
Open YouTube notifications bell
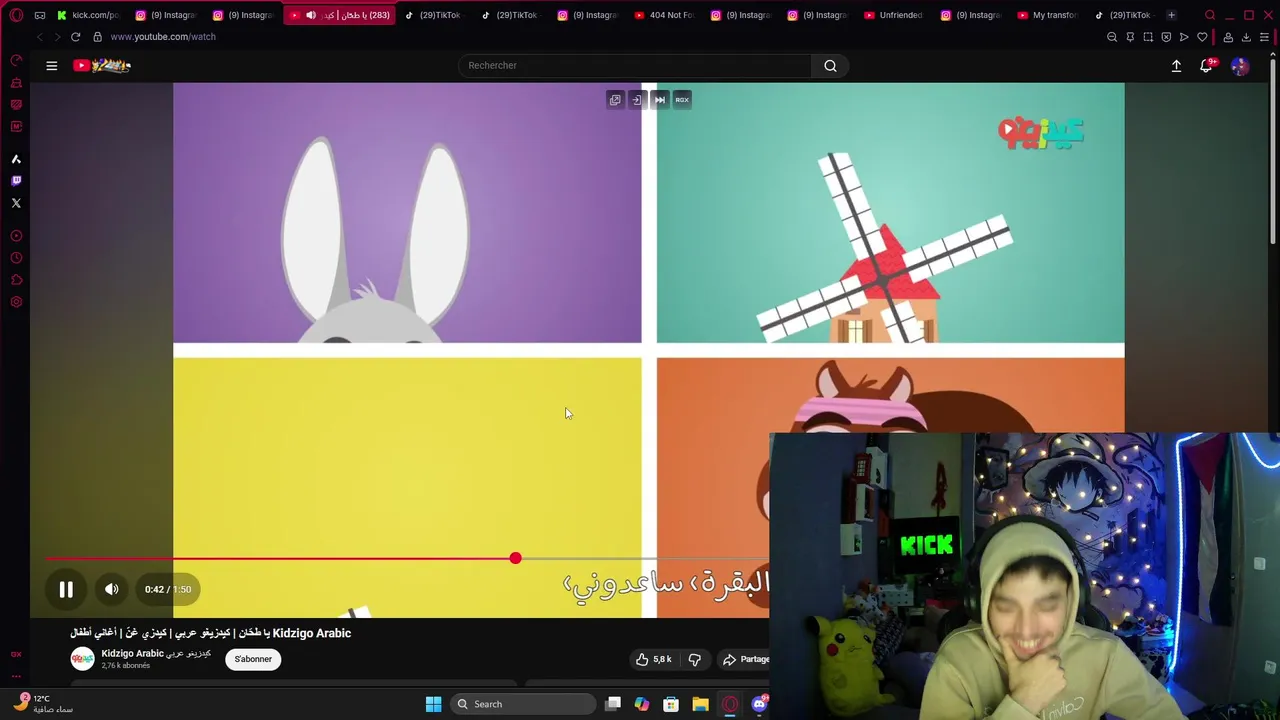pyautogui.click(x=1206, y=66)
